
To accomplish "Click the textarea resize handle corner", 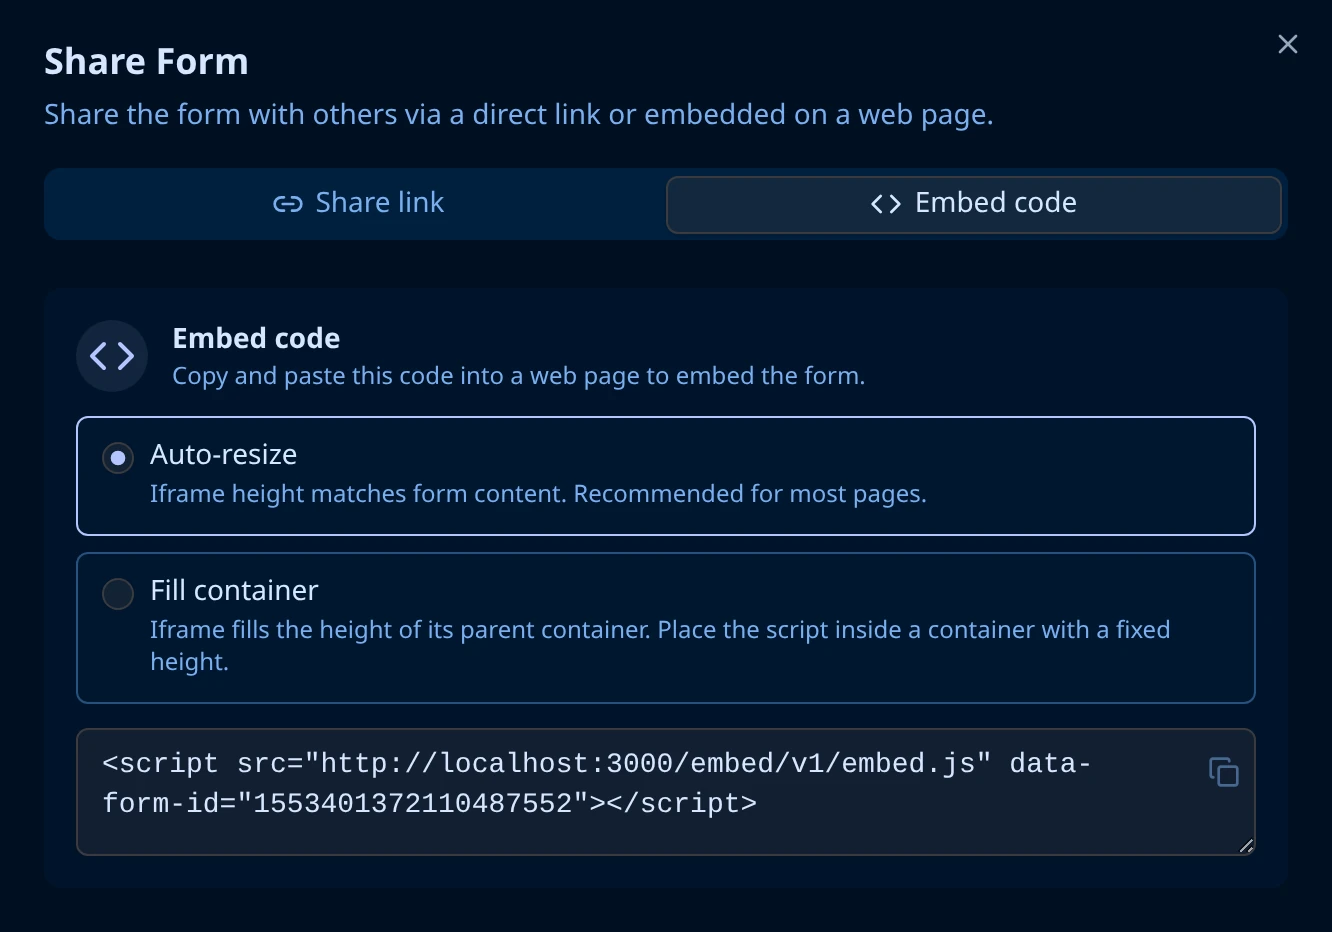I will click(1246, 846).
